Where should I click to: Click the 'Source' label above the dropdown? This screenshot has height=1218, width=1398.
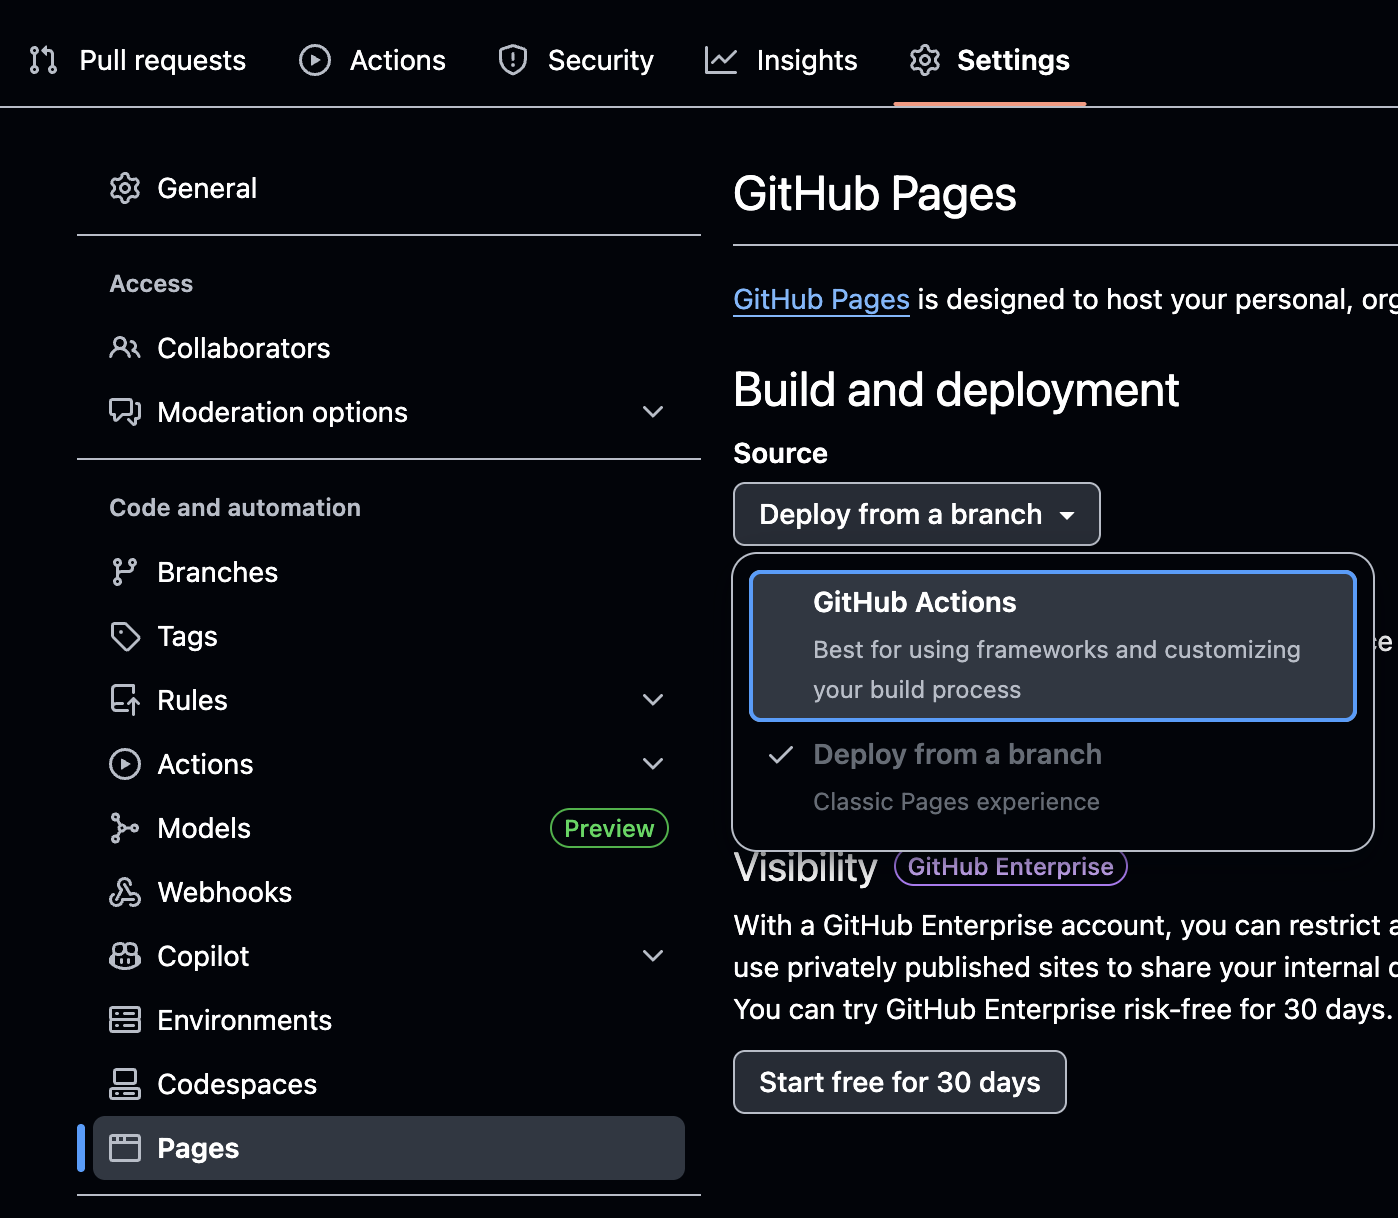[x=781, y=454]
